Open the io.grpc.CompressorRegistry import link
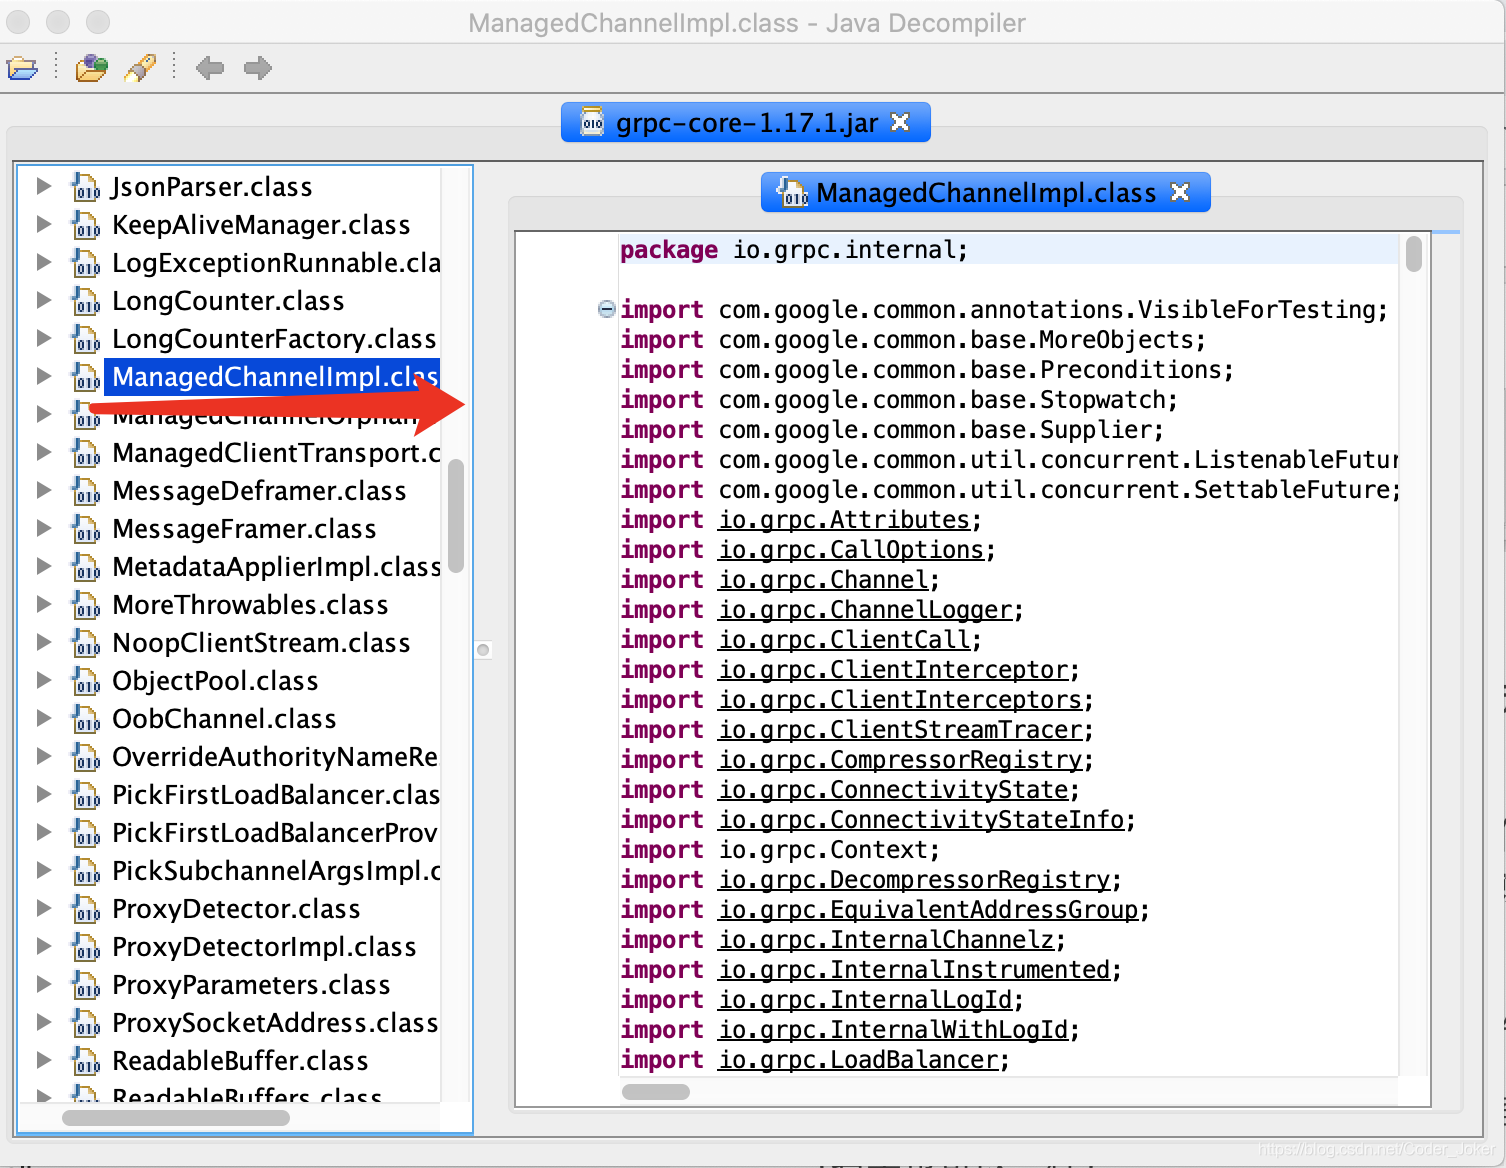This screenshot has width=1506, height=1168. pyautogui.click(x=900, y=760)
